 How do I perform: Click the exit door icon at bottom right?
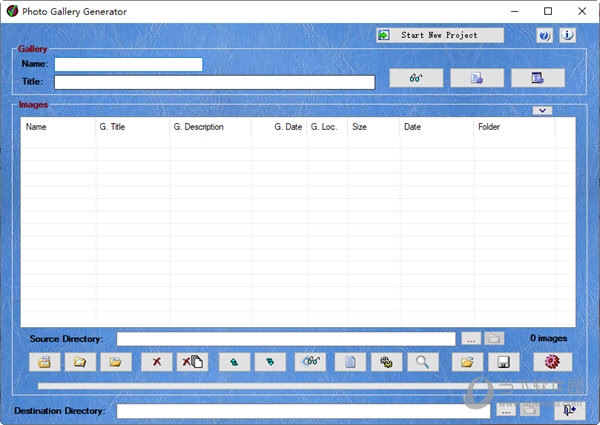[x=569, y=410]
